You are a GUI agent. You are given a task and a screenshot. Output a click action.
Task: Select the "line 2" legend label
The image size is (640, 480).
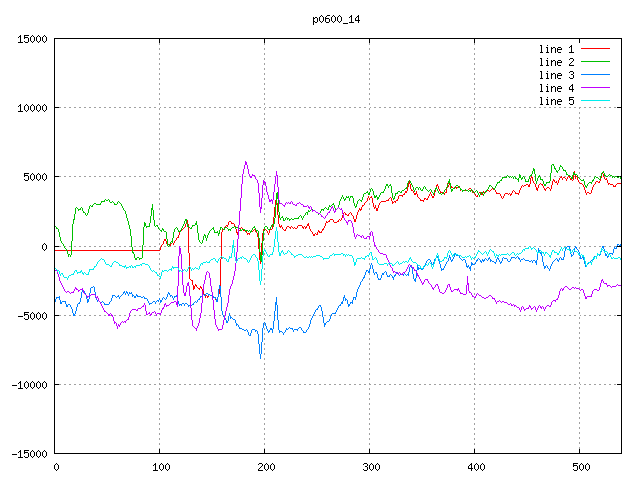click(x=556, y=62)
